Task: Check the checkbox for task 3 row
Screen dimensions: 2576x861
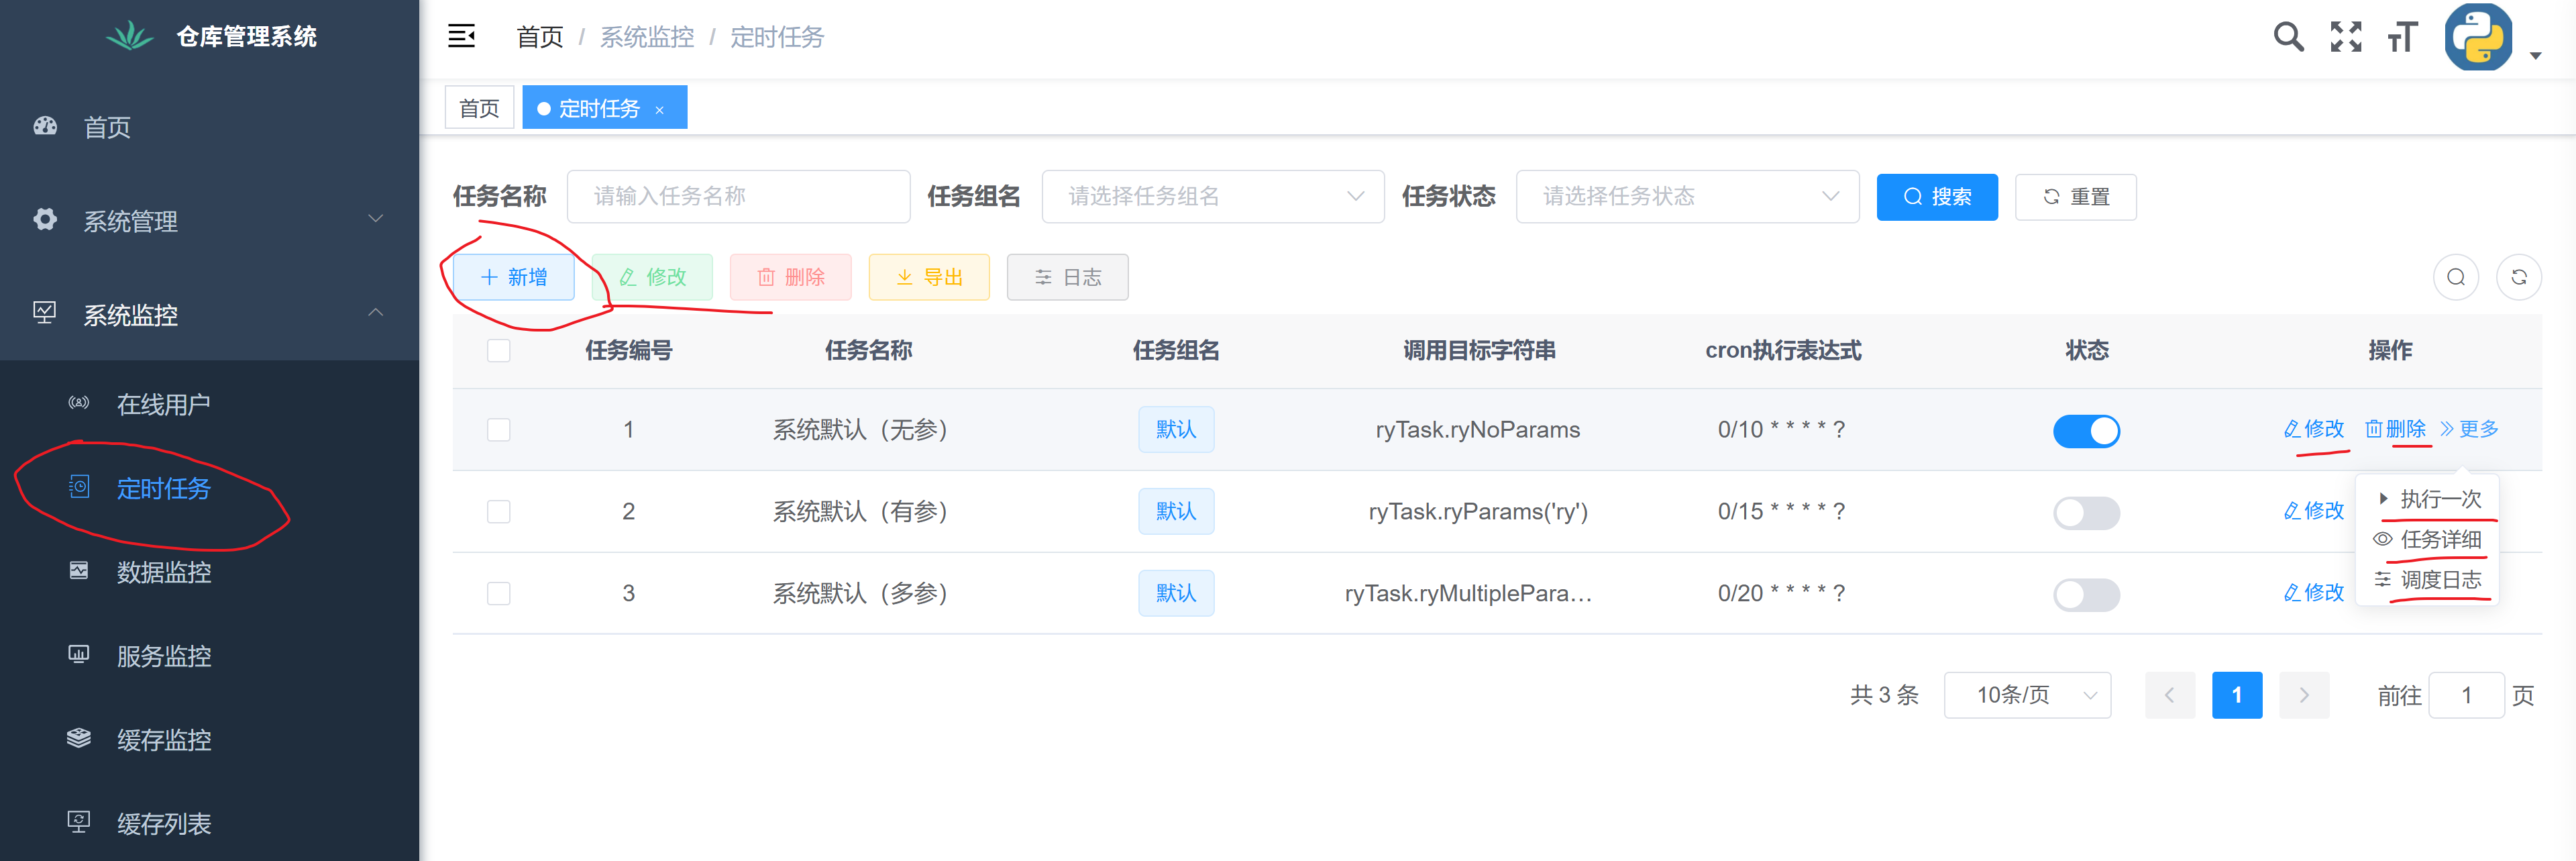Action: pyautogui.click(x=498, y=593)
